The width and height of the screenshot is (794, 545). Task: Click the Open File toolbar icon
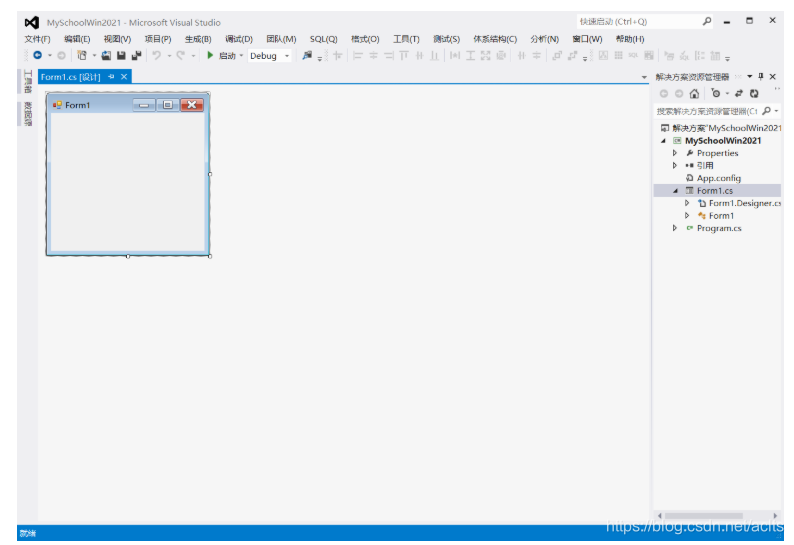pyautogui.click(x=106, y=56)
